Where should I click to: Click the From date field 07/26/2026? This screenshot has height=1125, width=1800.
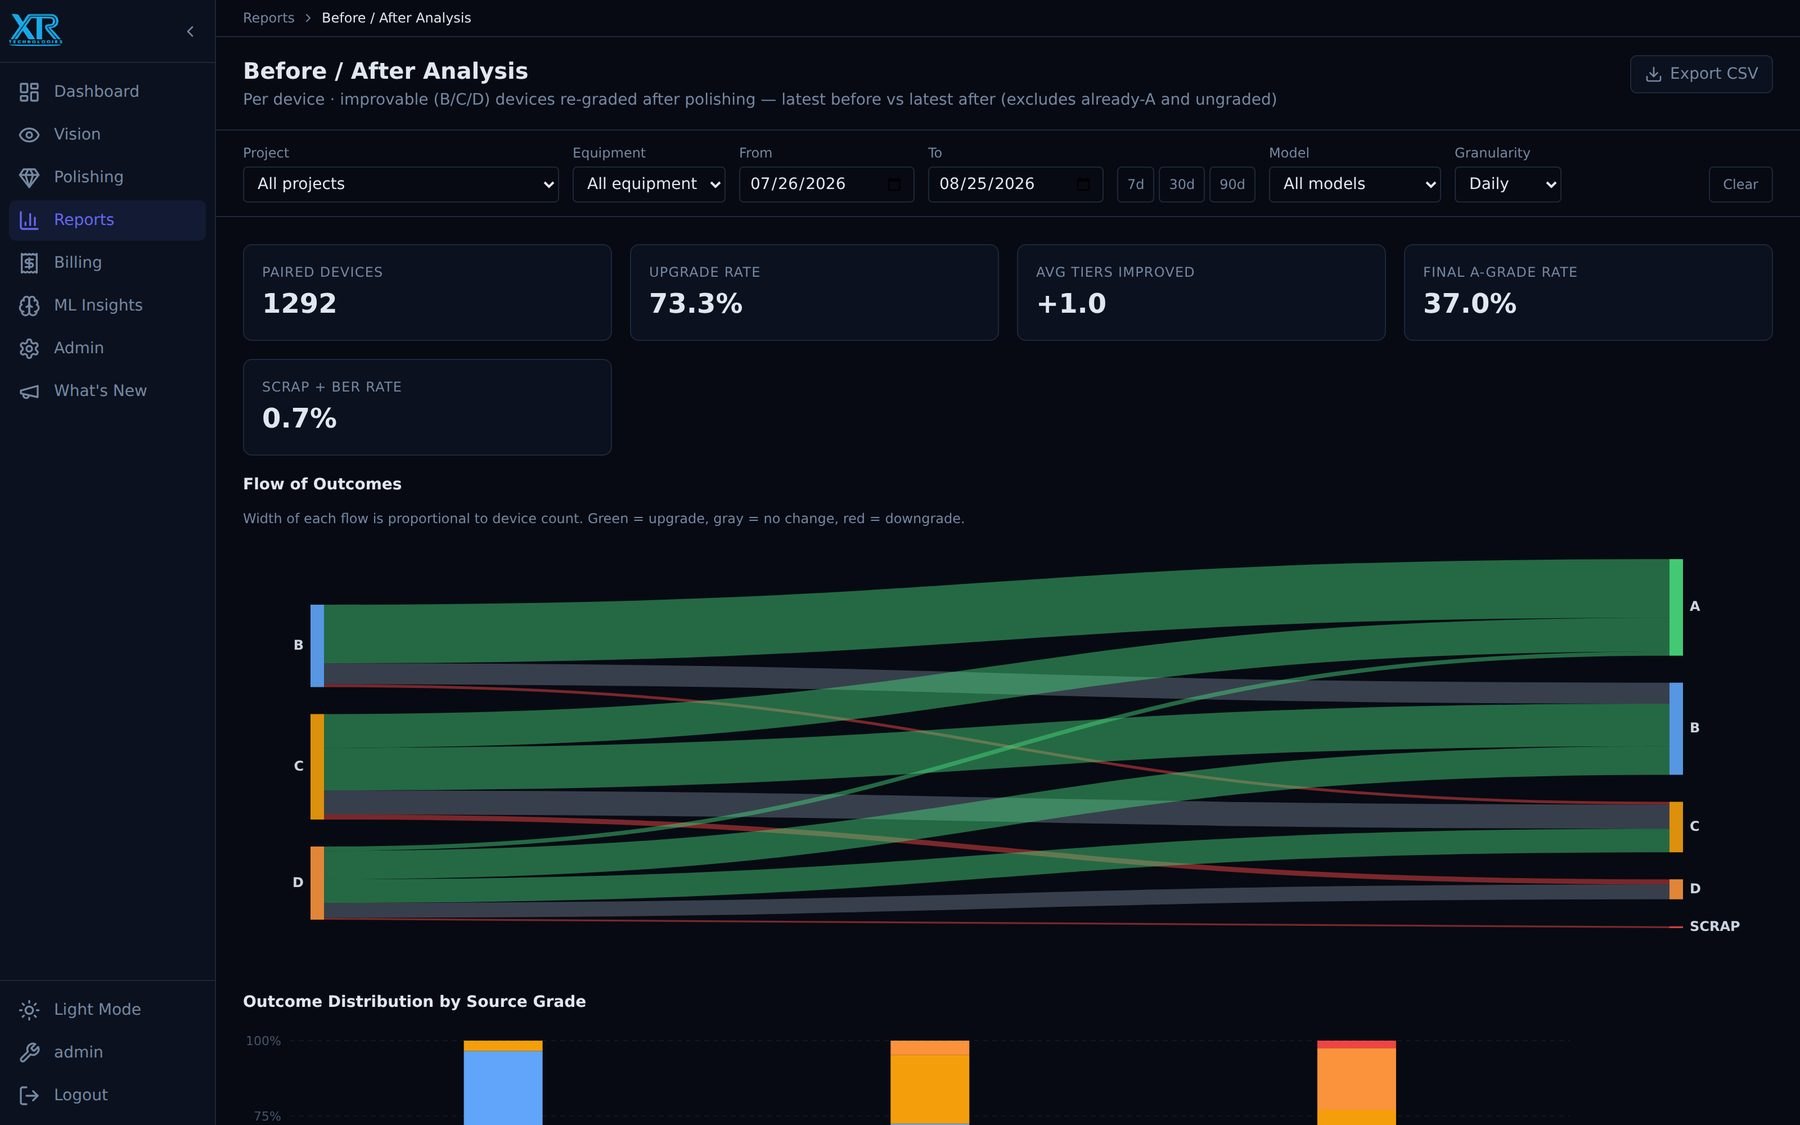(826, 184)
